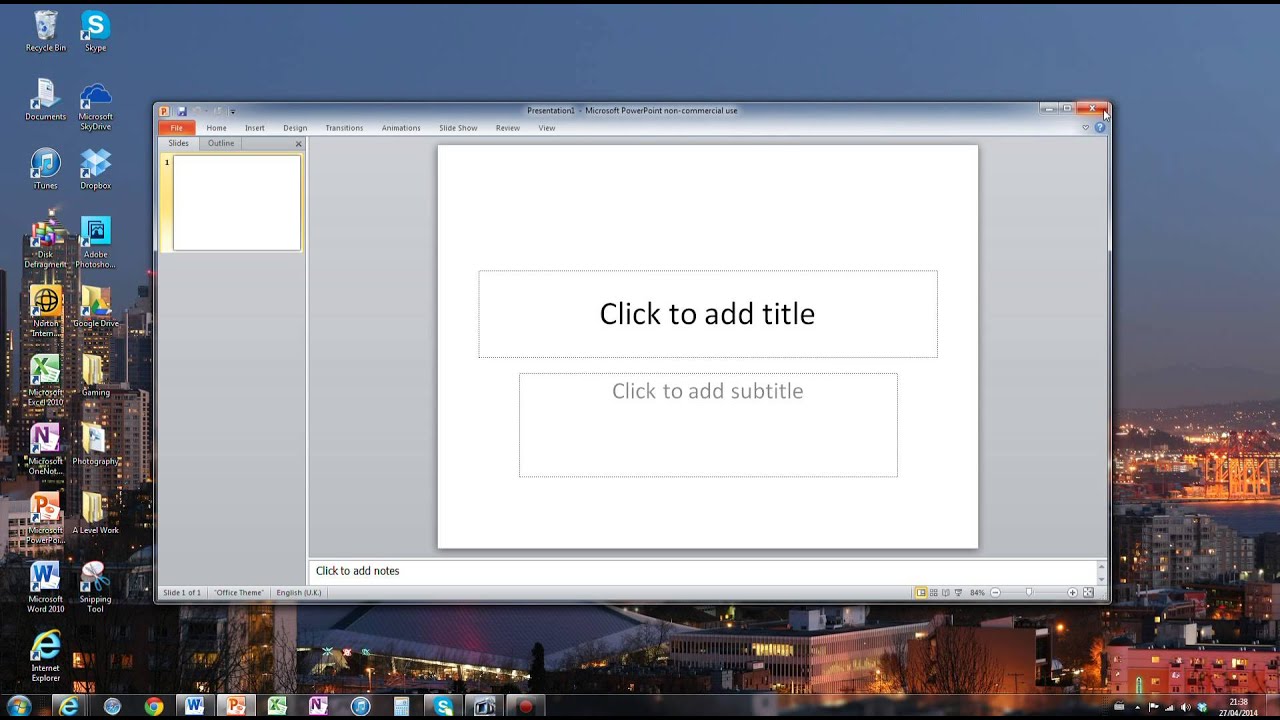This screenshot has width=1280, height=720.
Task: Expand the ribbon using the chevron button
Action: point(1085,128)
